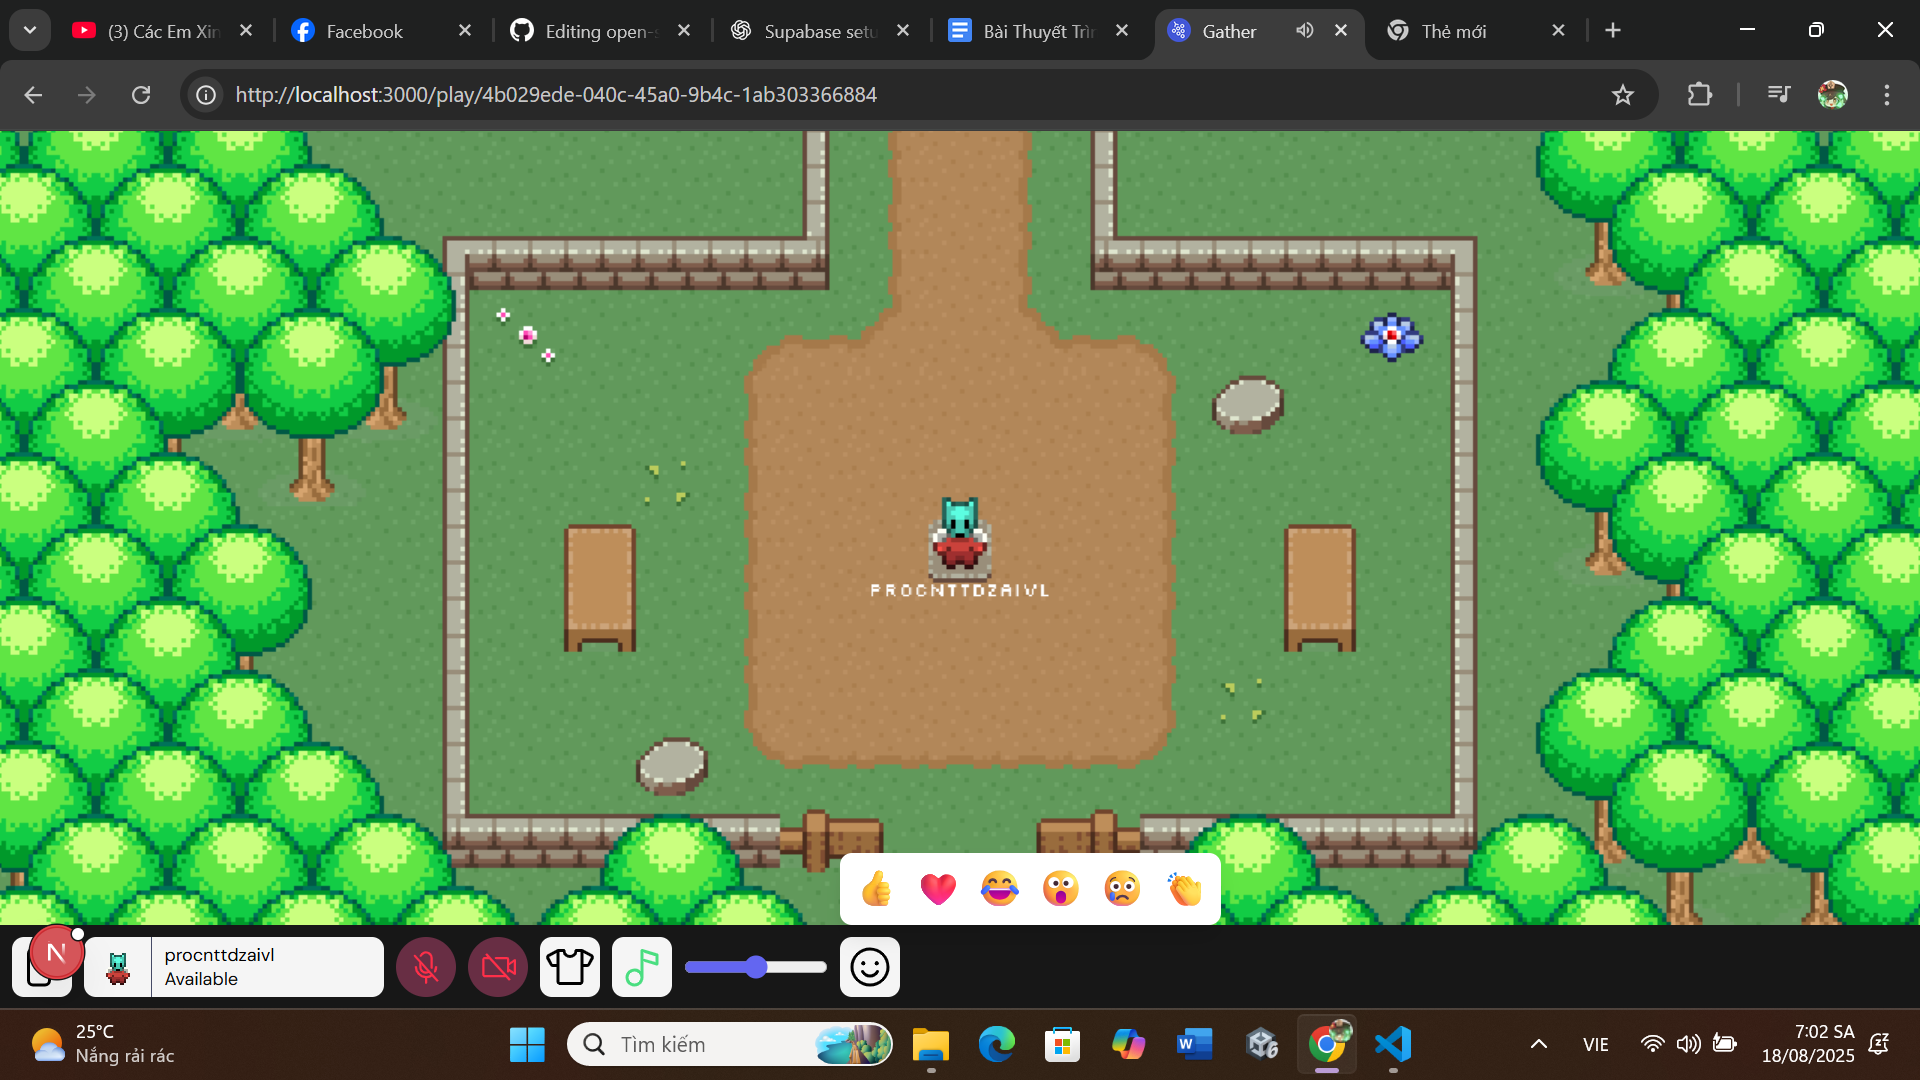Open the smiley emoji reactions button
Image resolution: width=1920 pixels, height=1080 pixels.
tap(869, 967)
